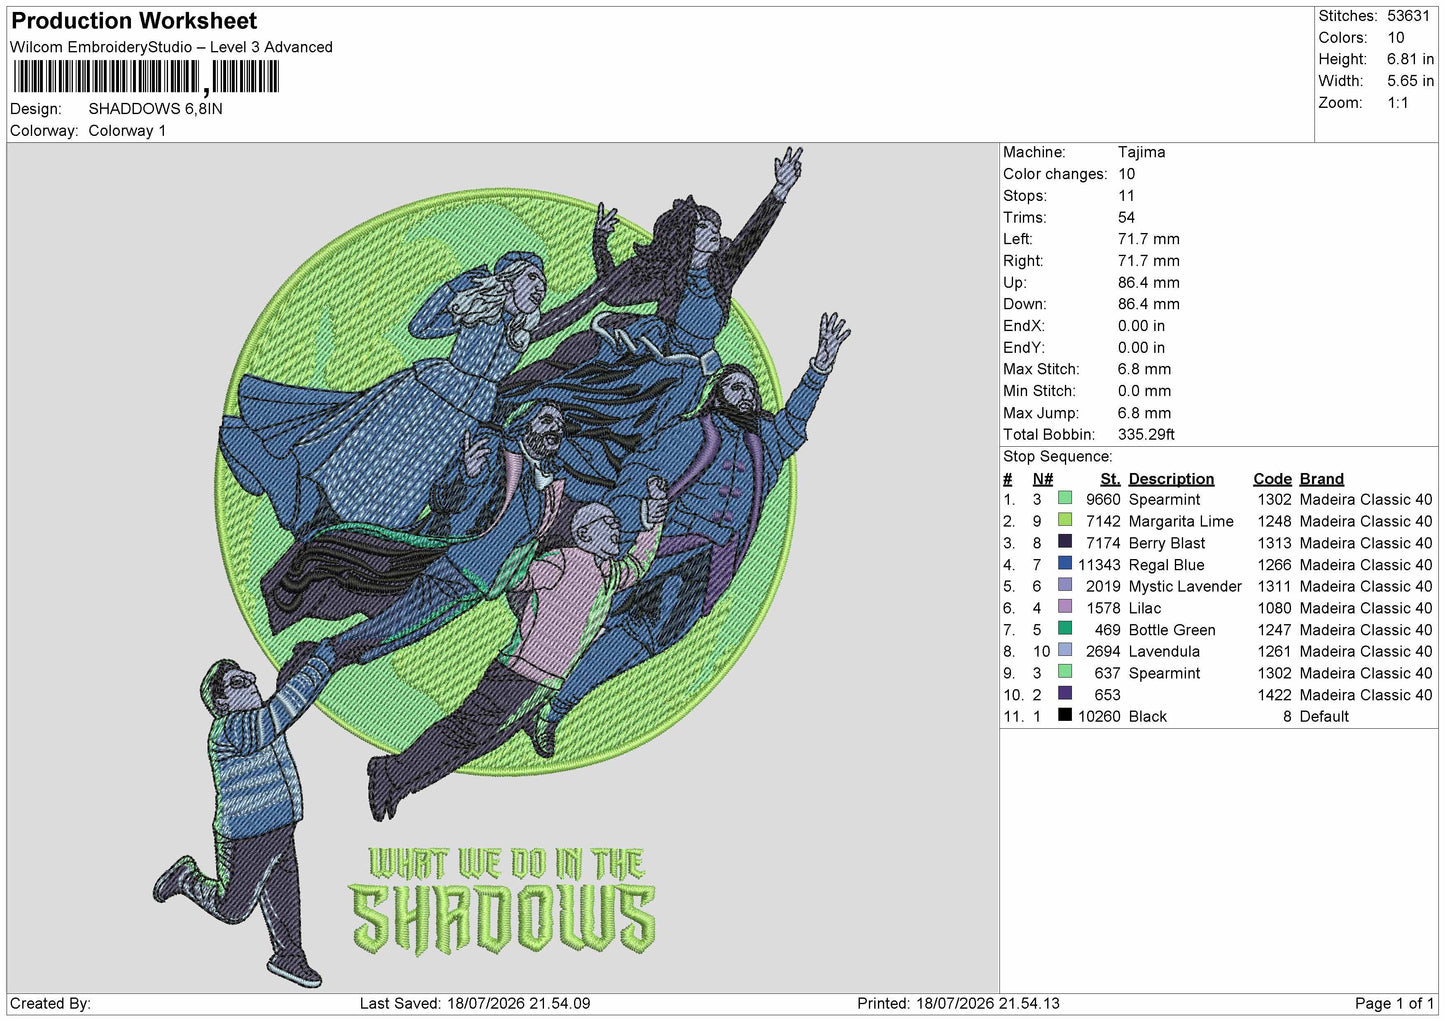1445x1021 pixels.
Task: Click the barcode under the header
Action: (x=146, y=77)
